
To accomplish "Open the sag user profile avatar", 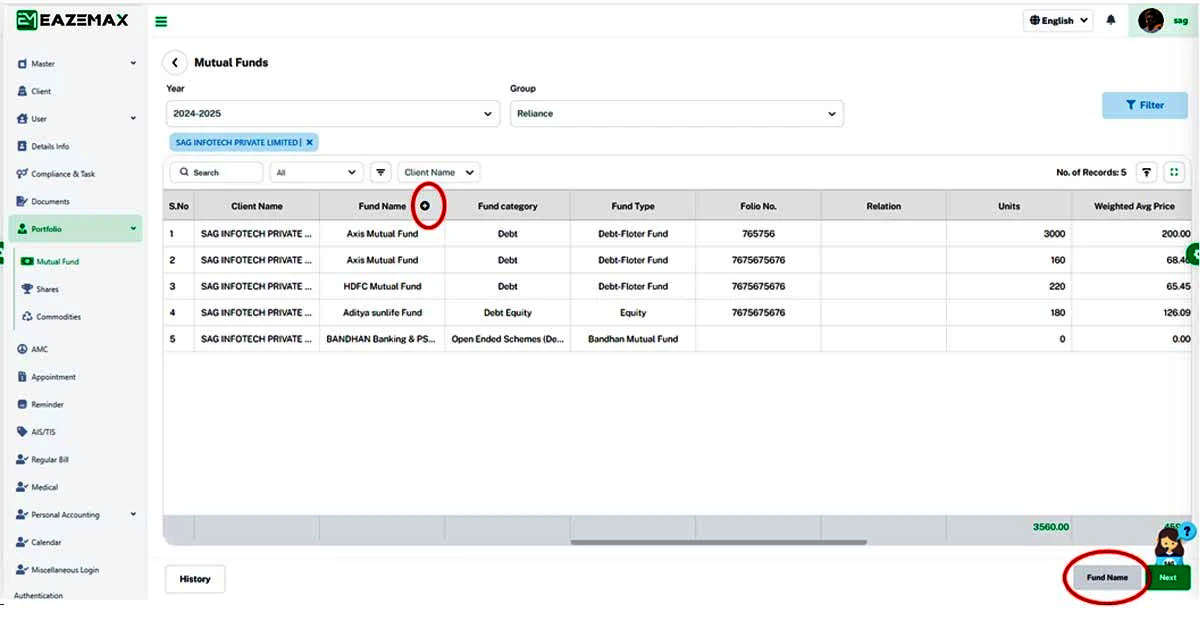I will point(1151,20).
